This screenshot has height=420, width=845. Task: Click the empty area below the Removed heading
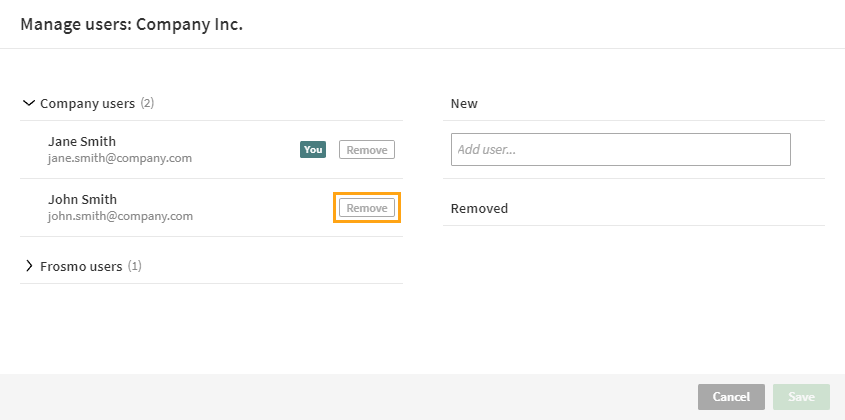point(633,290)
